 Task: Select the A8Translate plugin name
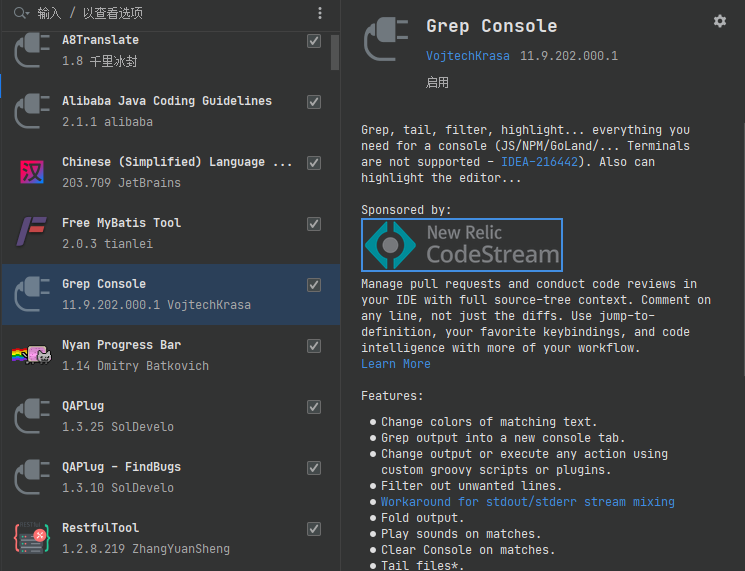(x=100, y=40)
